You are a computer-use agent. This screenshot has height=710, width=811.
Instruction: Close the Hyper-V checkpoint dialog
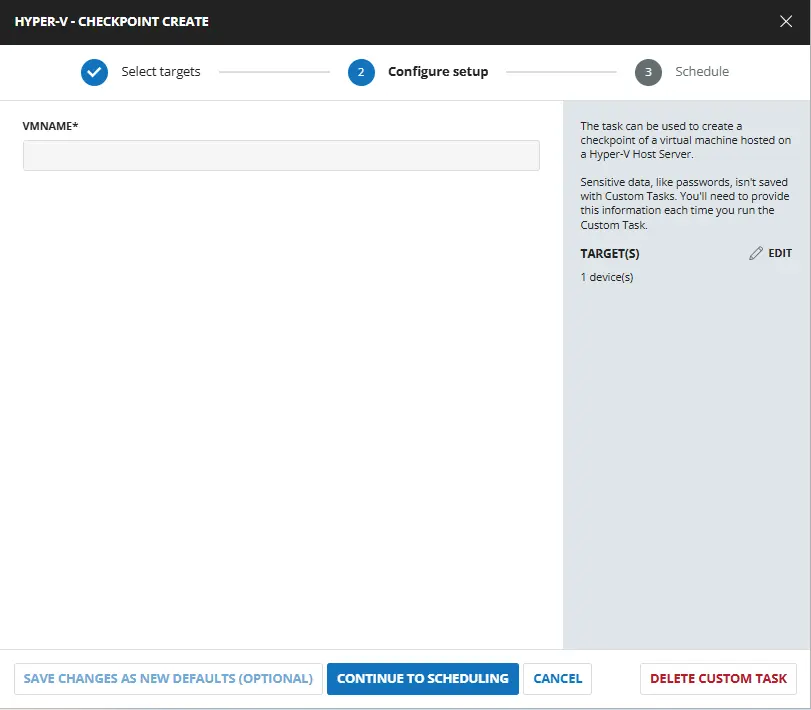(x=785, y=21)
